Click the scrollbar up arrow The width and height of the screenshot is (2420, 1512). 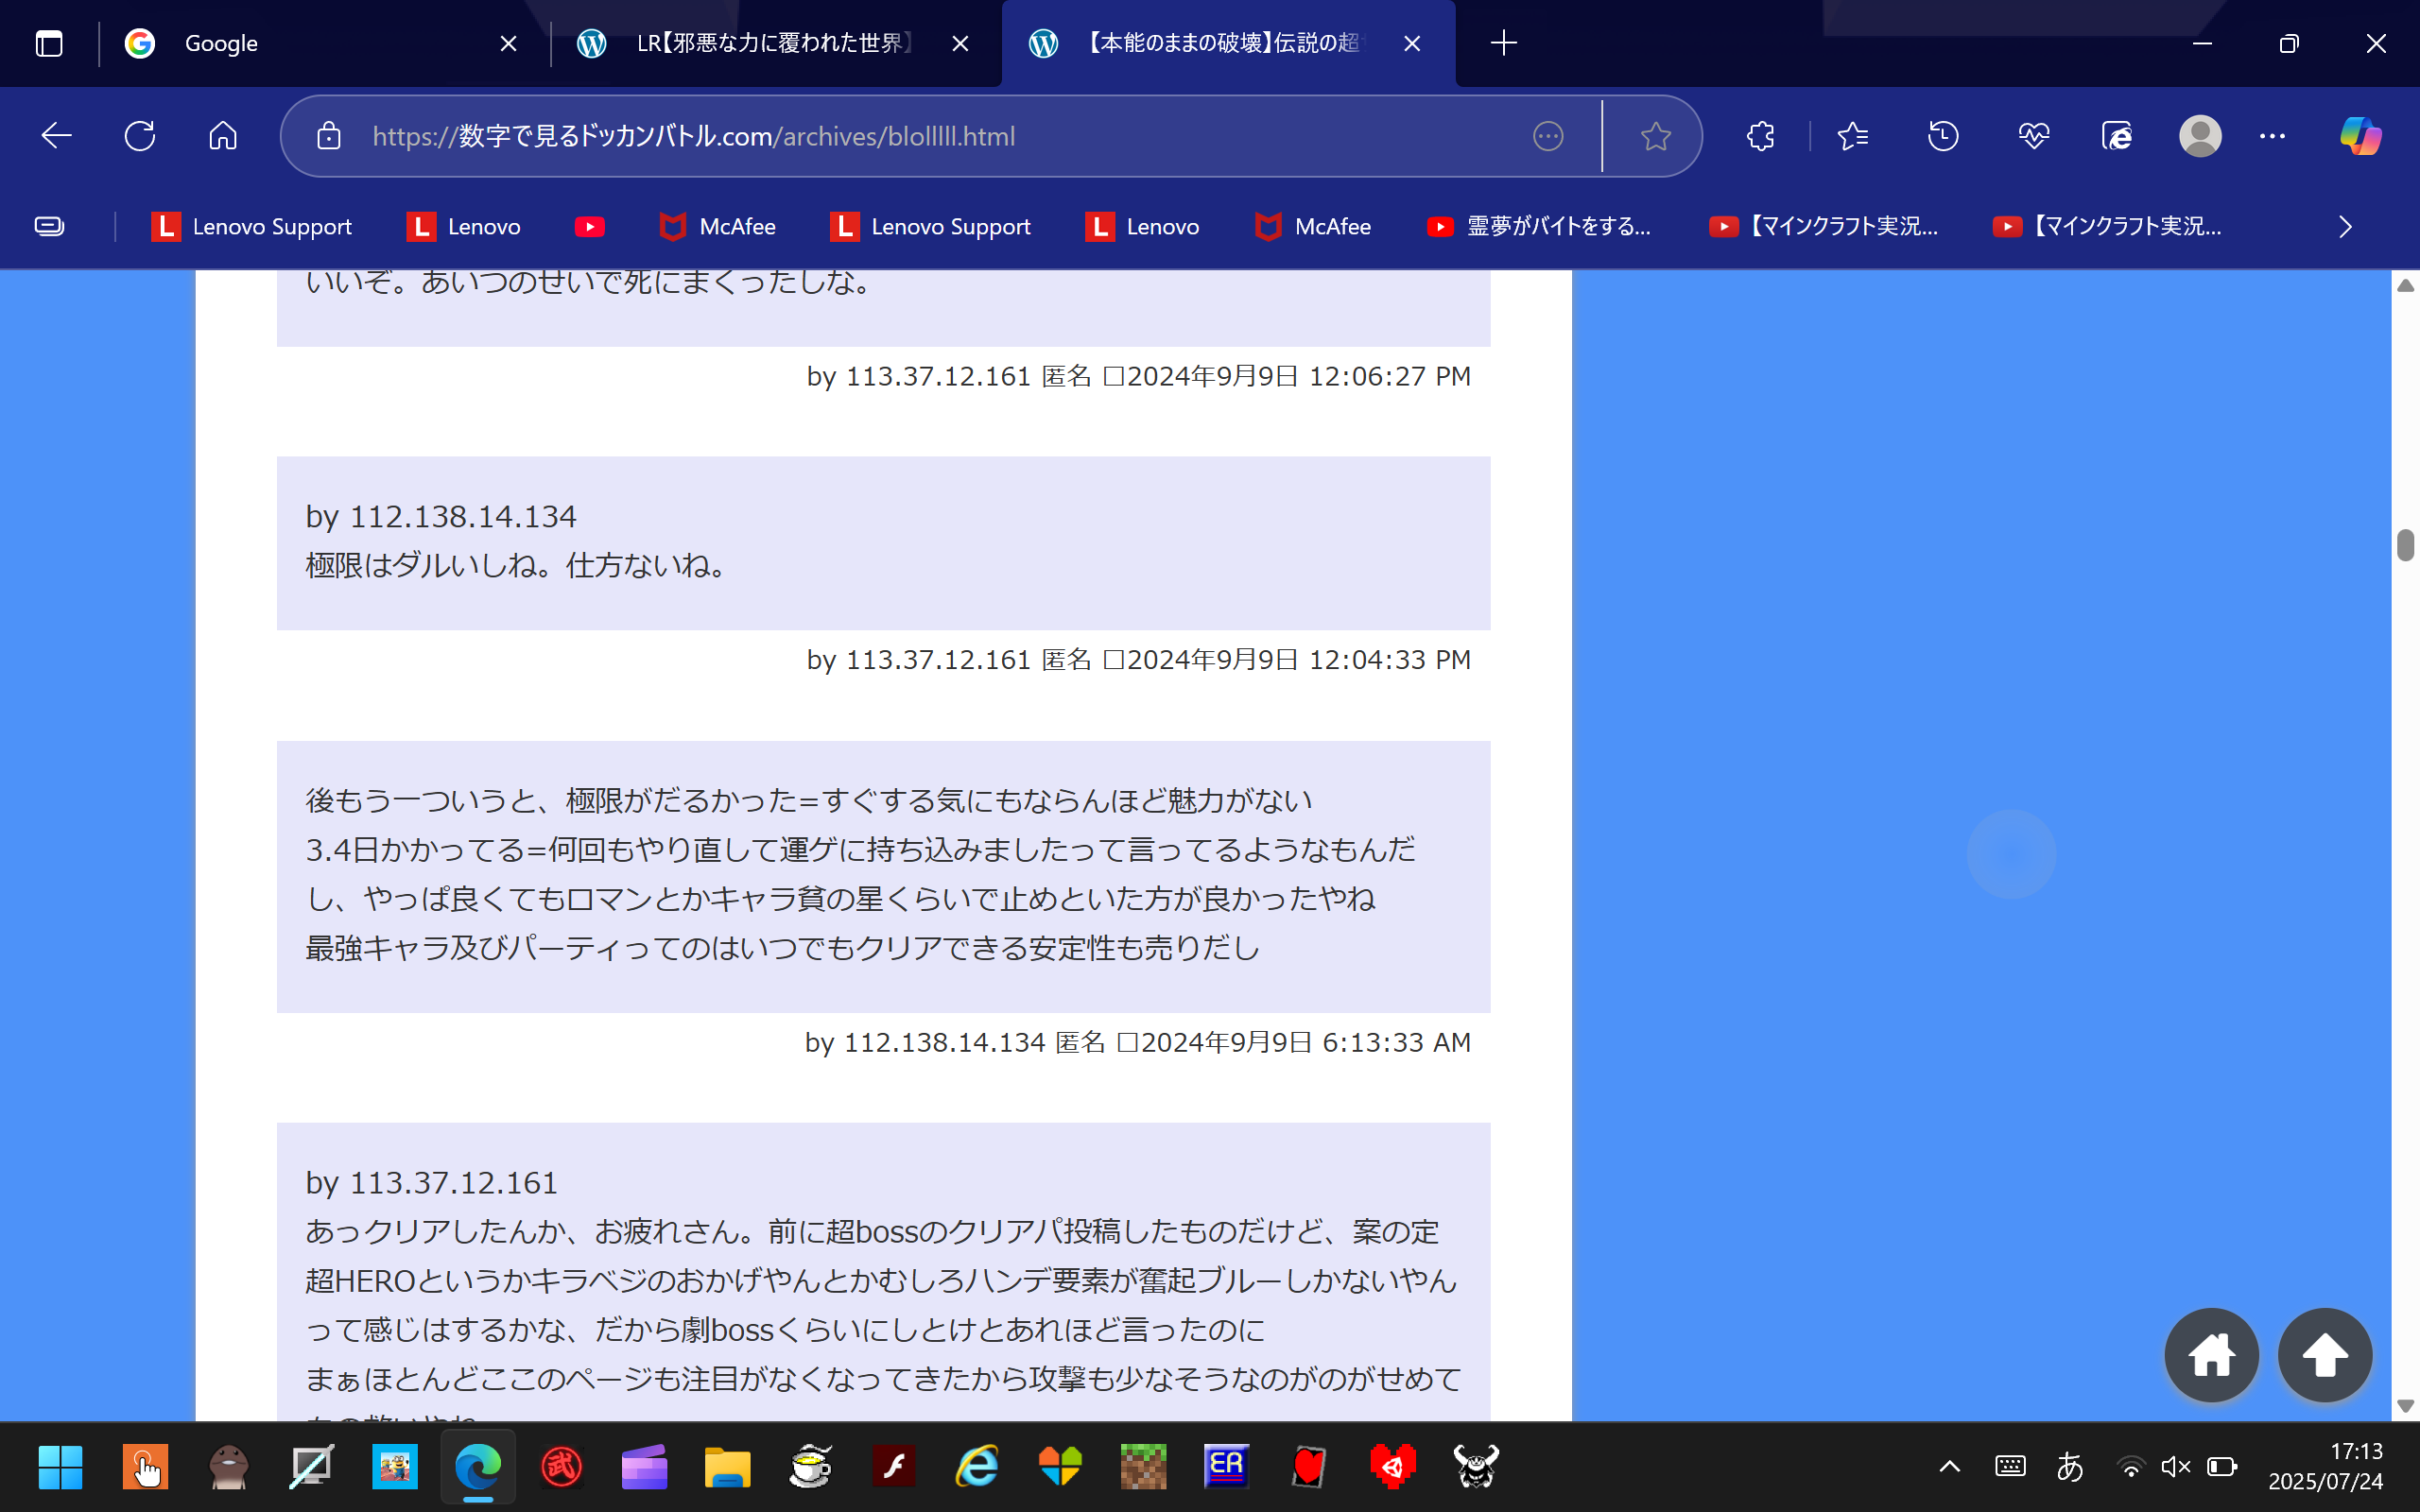click(2405, 286)
